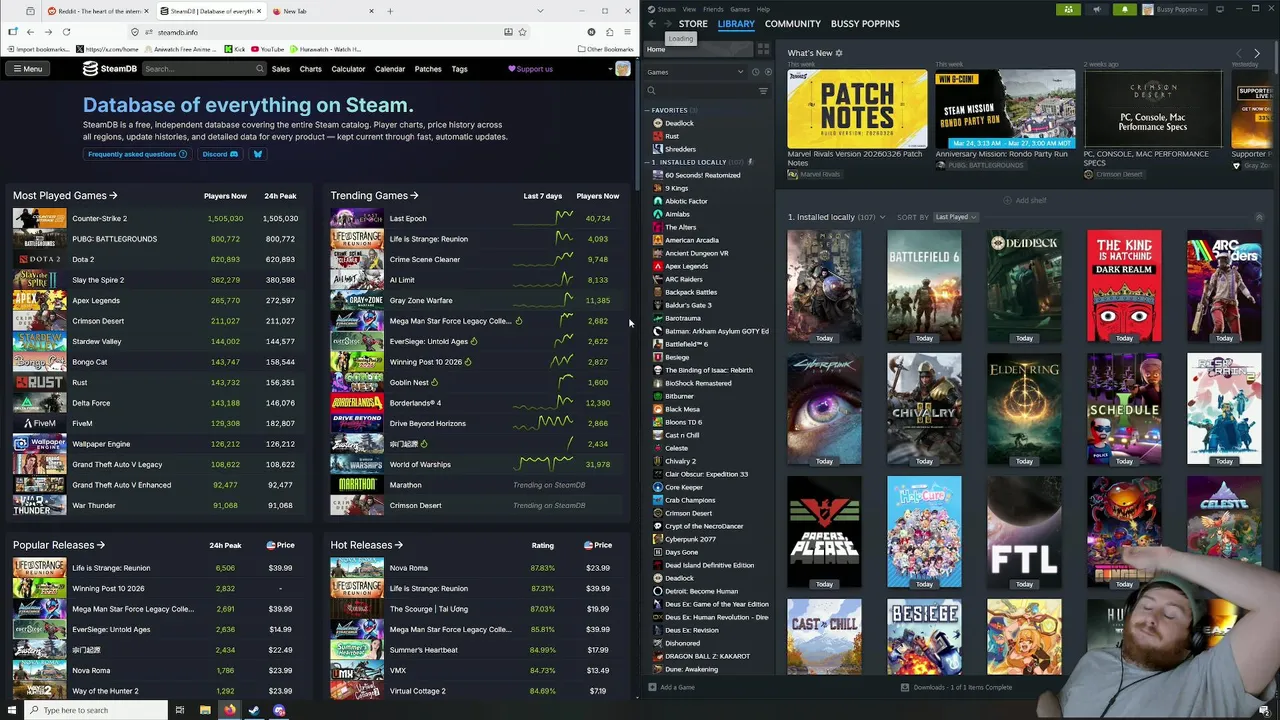
Task: Open Steam notifications bell icon
Action: point(1124,9)
